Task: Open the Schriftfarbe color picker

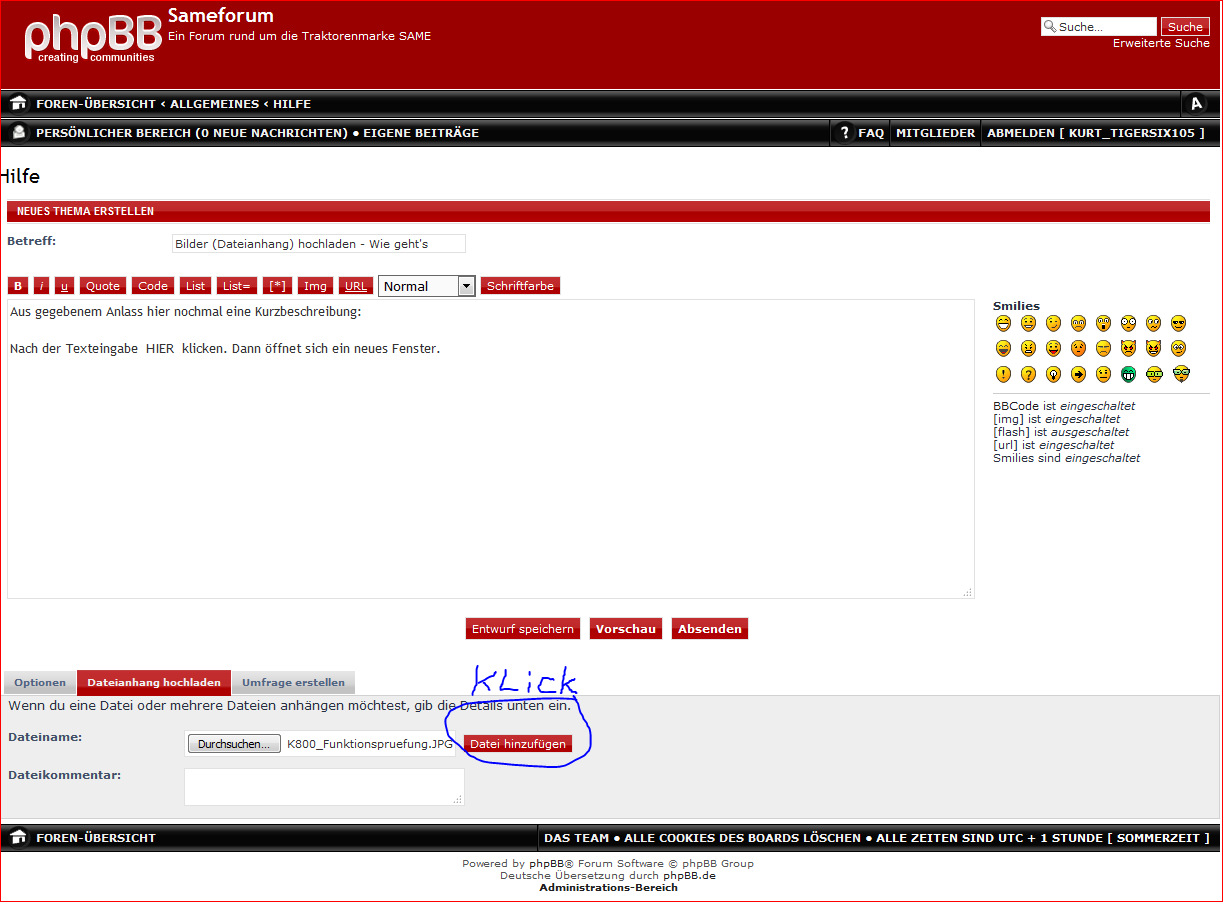Action: pyautogui.click(x=520, y=286)
